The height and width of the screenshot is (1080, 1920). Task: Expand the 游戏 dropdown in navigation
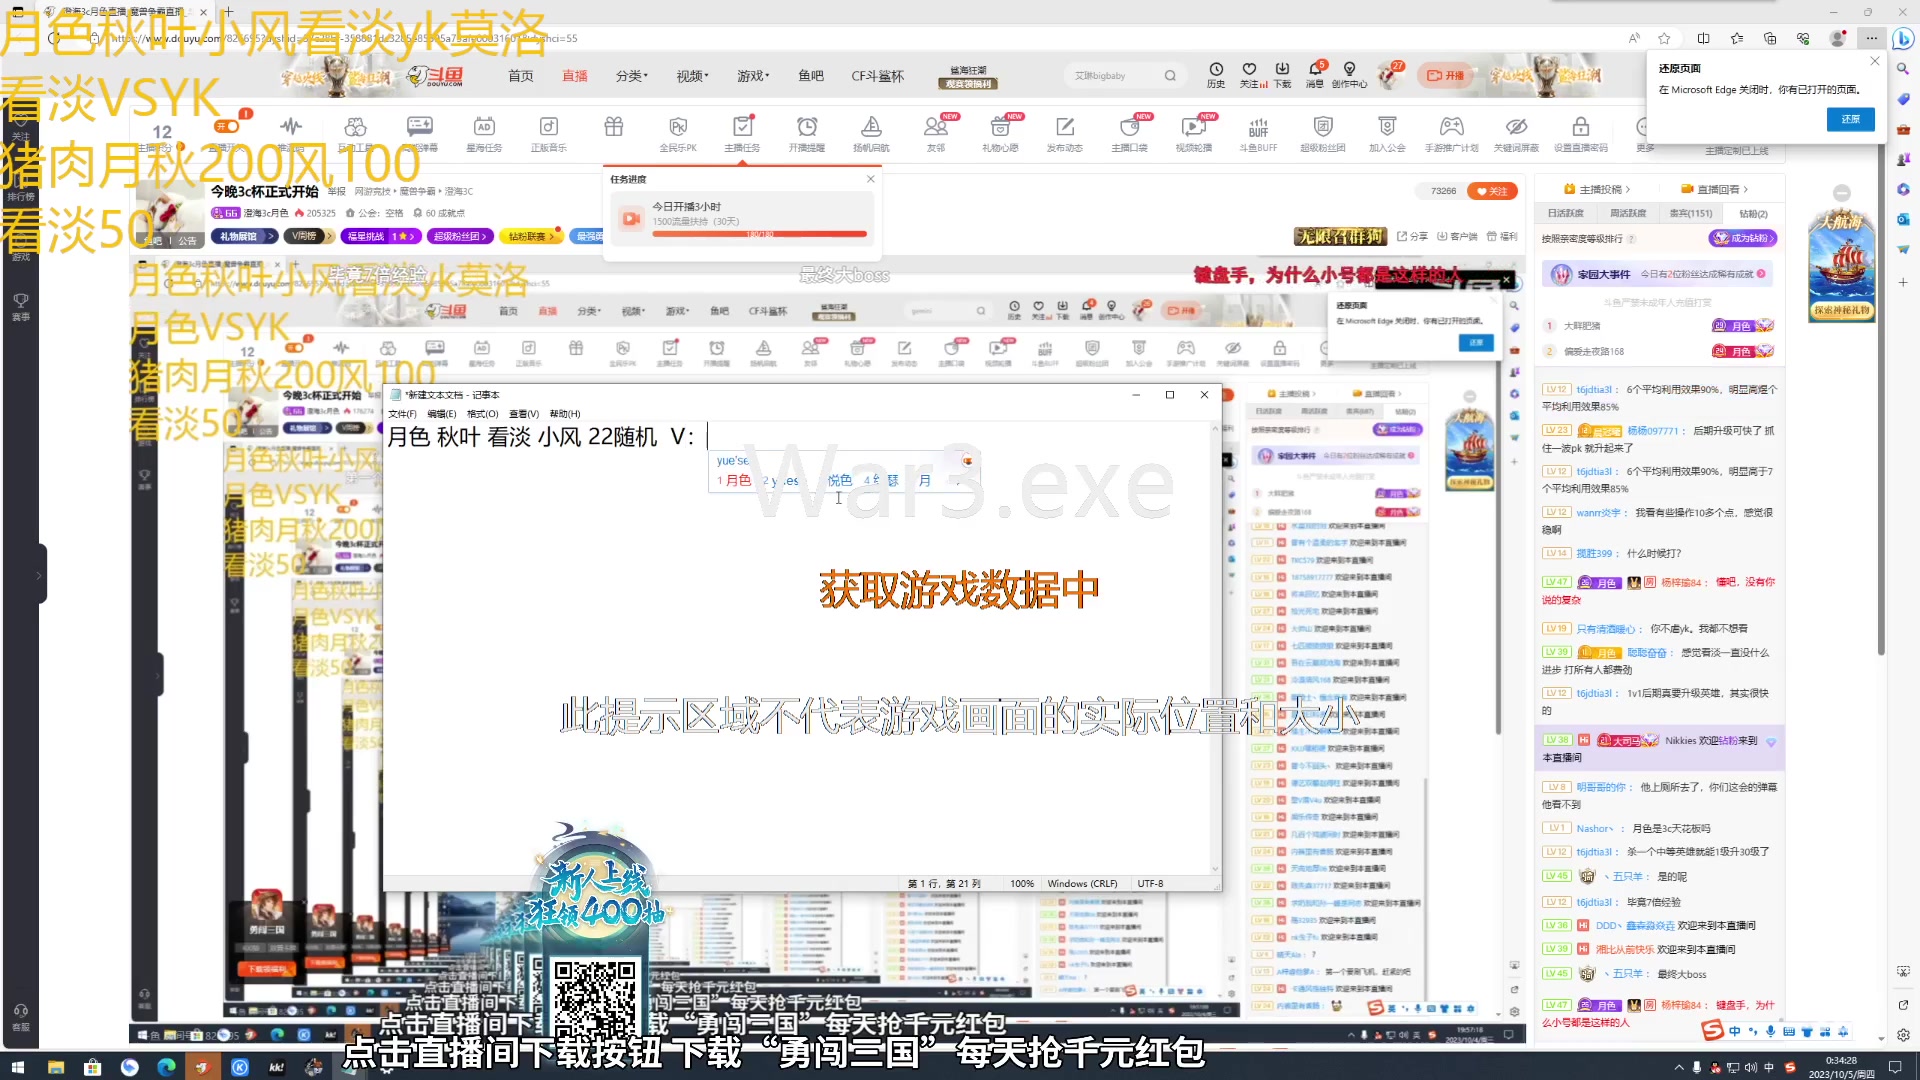click(x=753, y=76)
